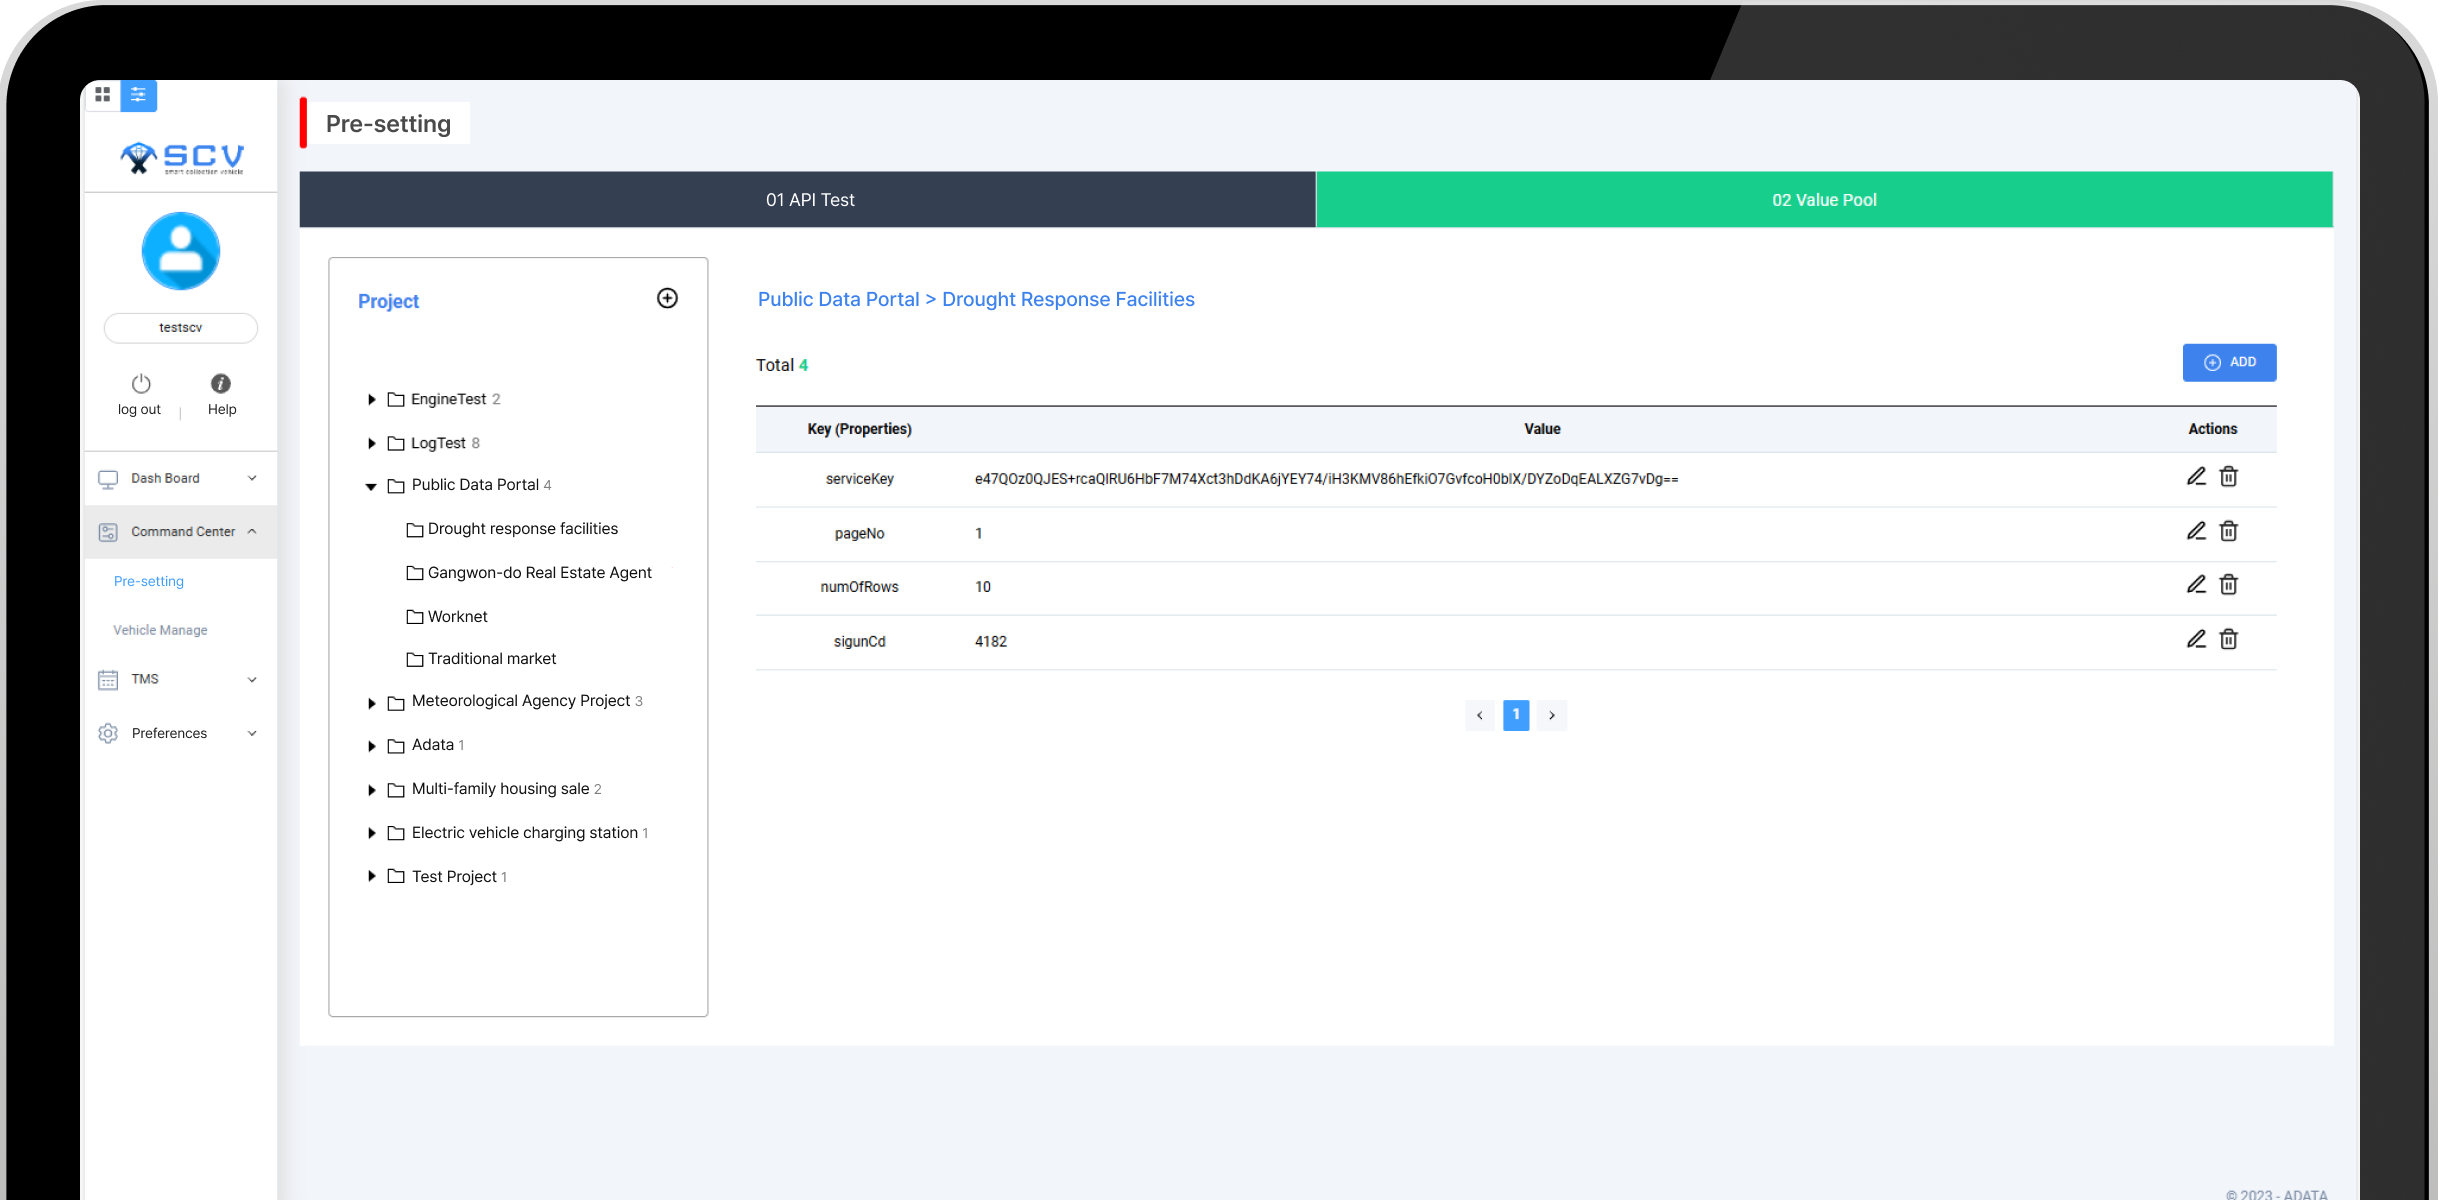This screenshot has width=2440, height=1200.
Task: Click the log out power icon
Action: click(x=141, y=383)
